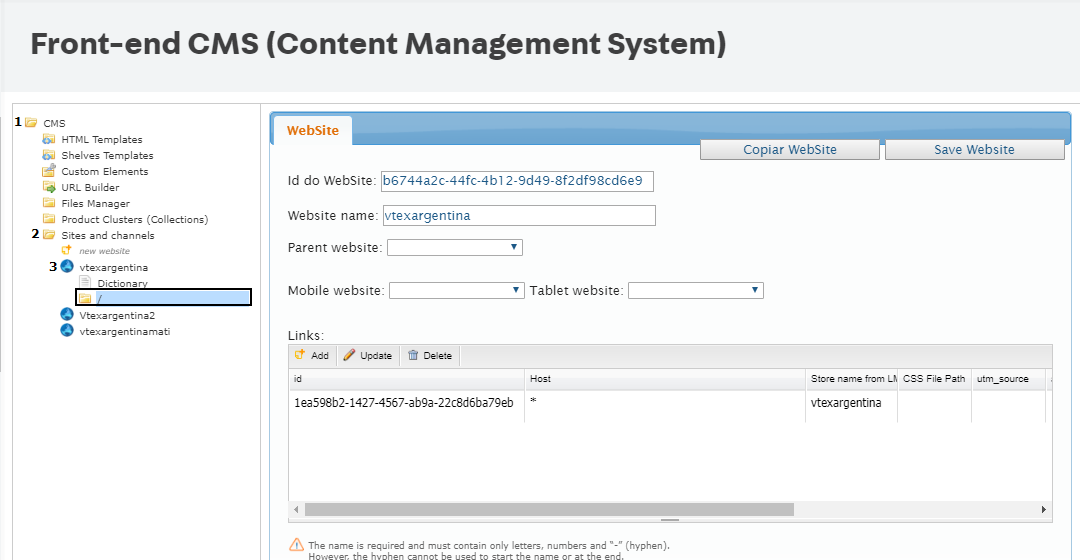
Task: Click the Files Manager folder icon
Action: pyautogui.click(x=49, y=203)
